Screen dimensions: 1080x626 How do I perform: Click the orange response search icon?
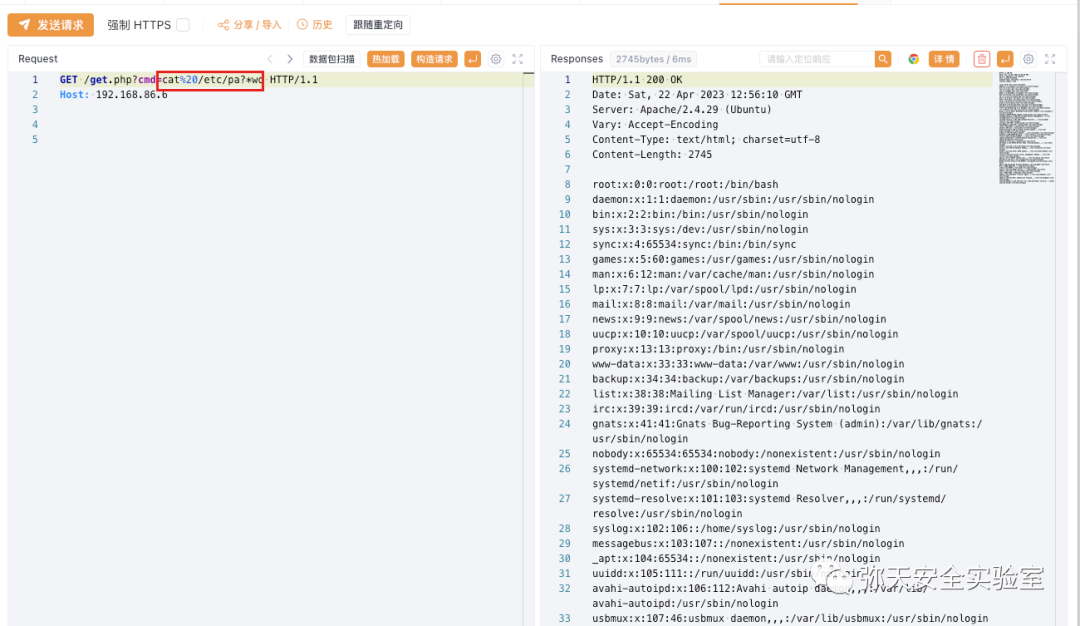coord(883,59)
